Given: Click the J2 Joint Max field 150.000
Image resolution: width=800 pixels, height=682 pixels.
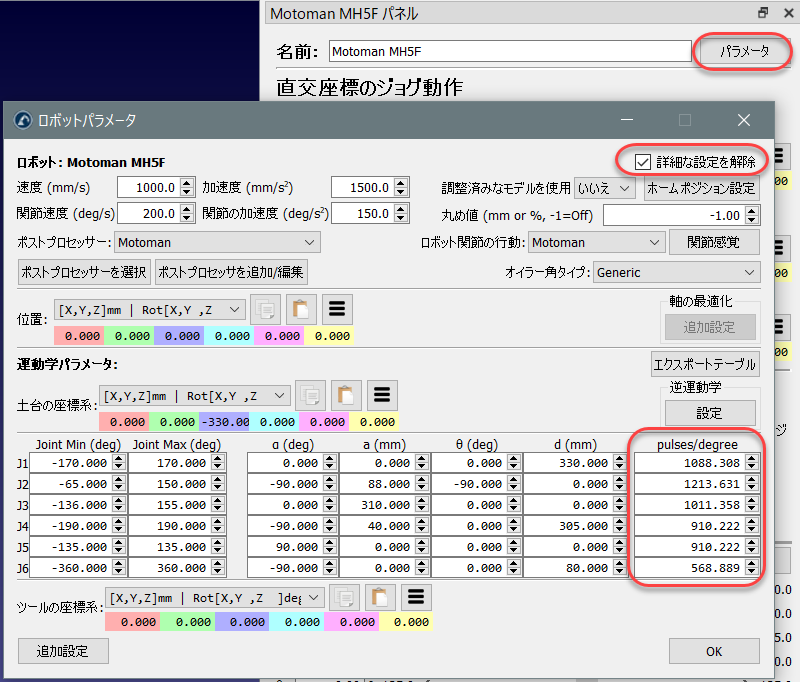Looking at the screenshot, I should tap(177, 484).
